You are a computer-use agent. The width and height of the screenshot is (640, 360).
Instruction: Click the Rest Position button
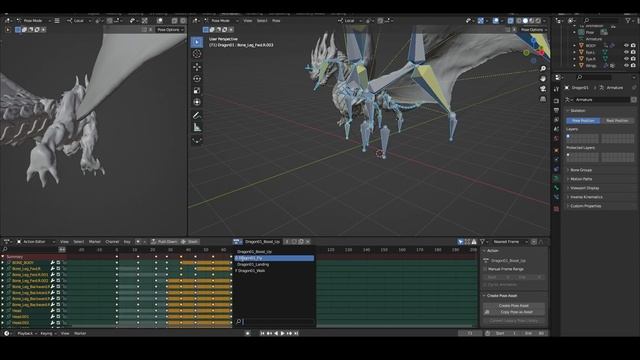[x=617, y=121]
